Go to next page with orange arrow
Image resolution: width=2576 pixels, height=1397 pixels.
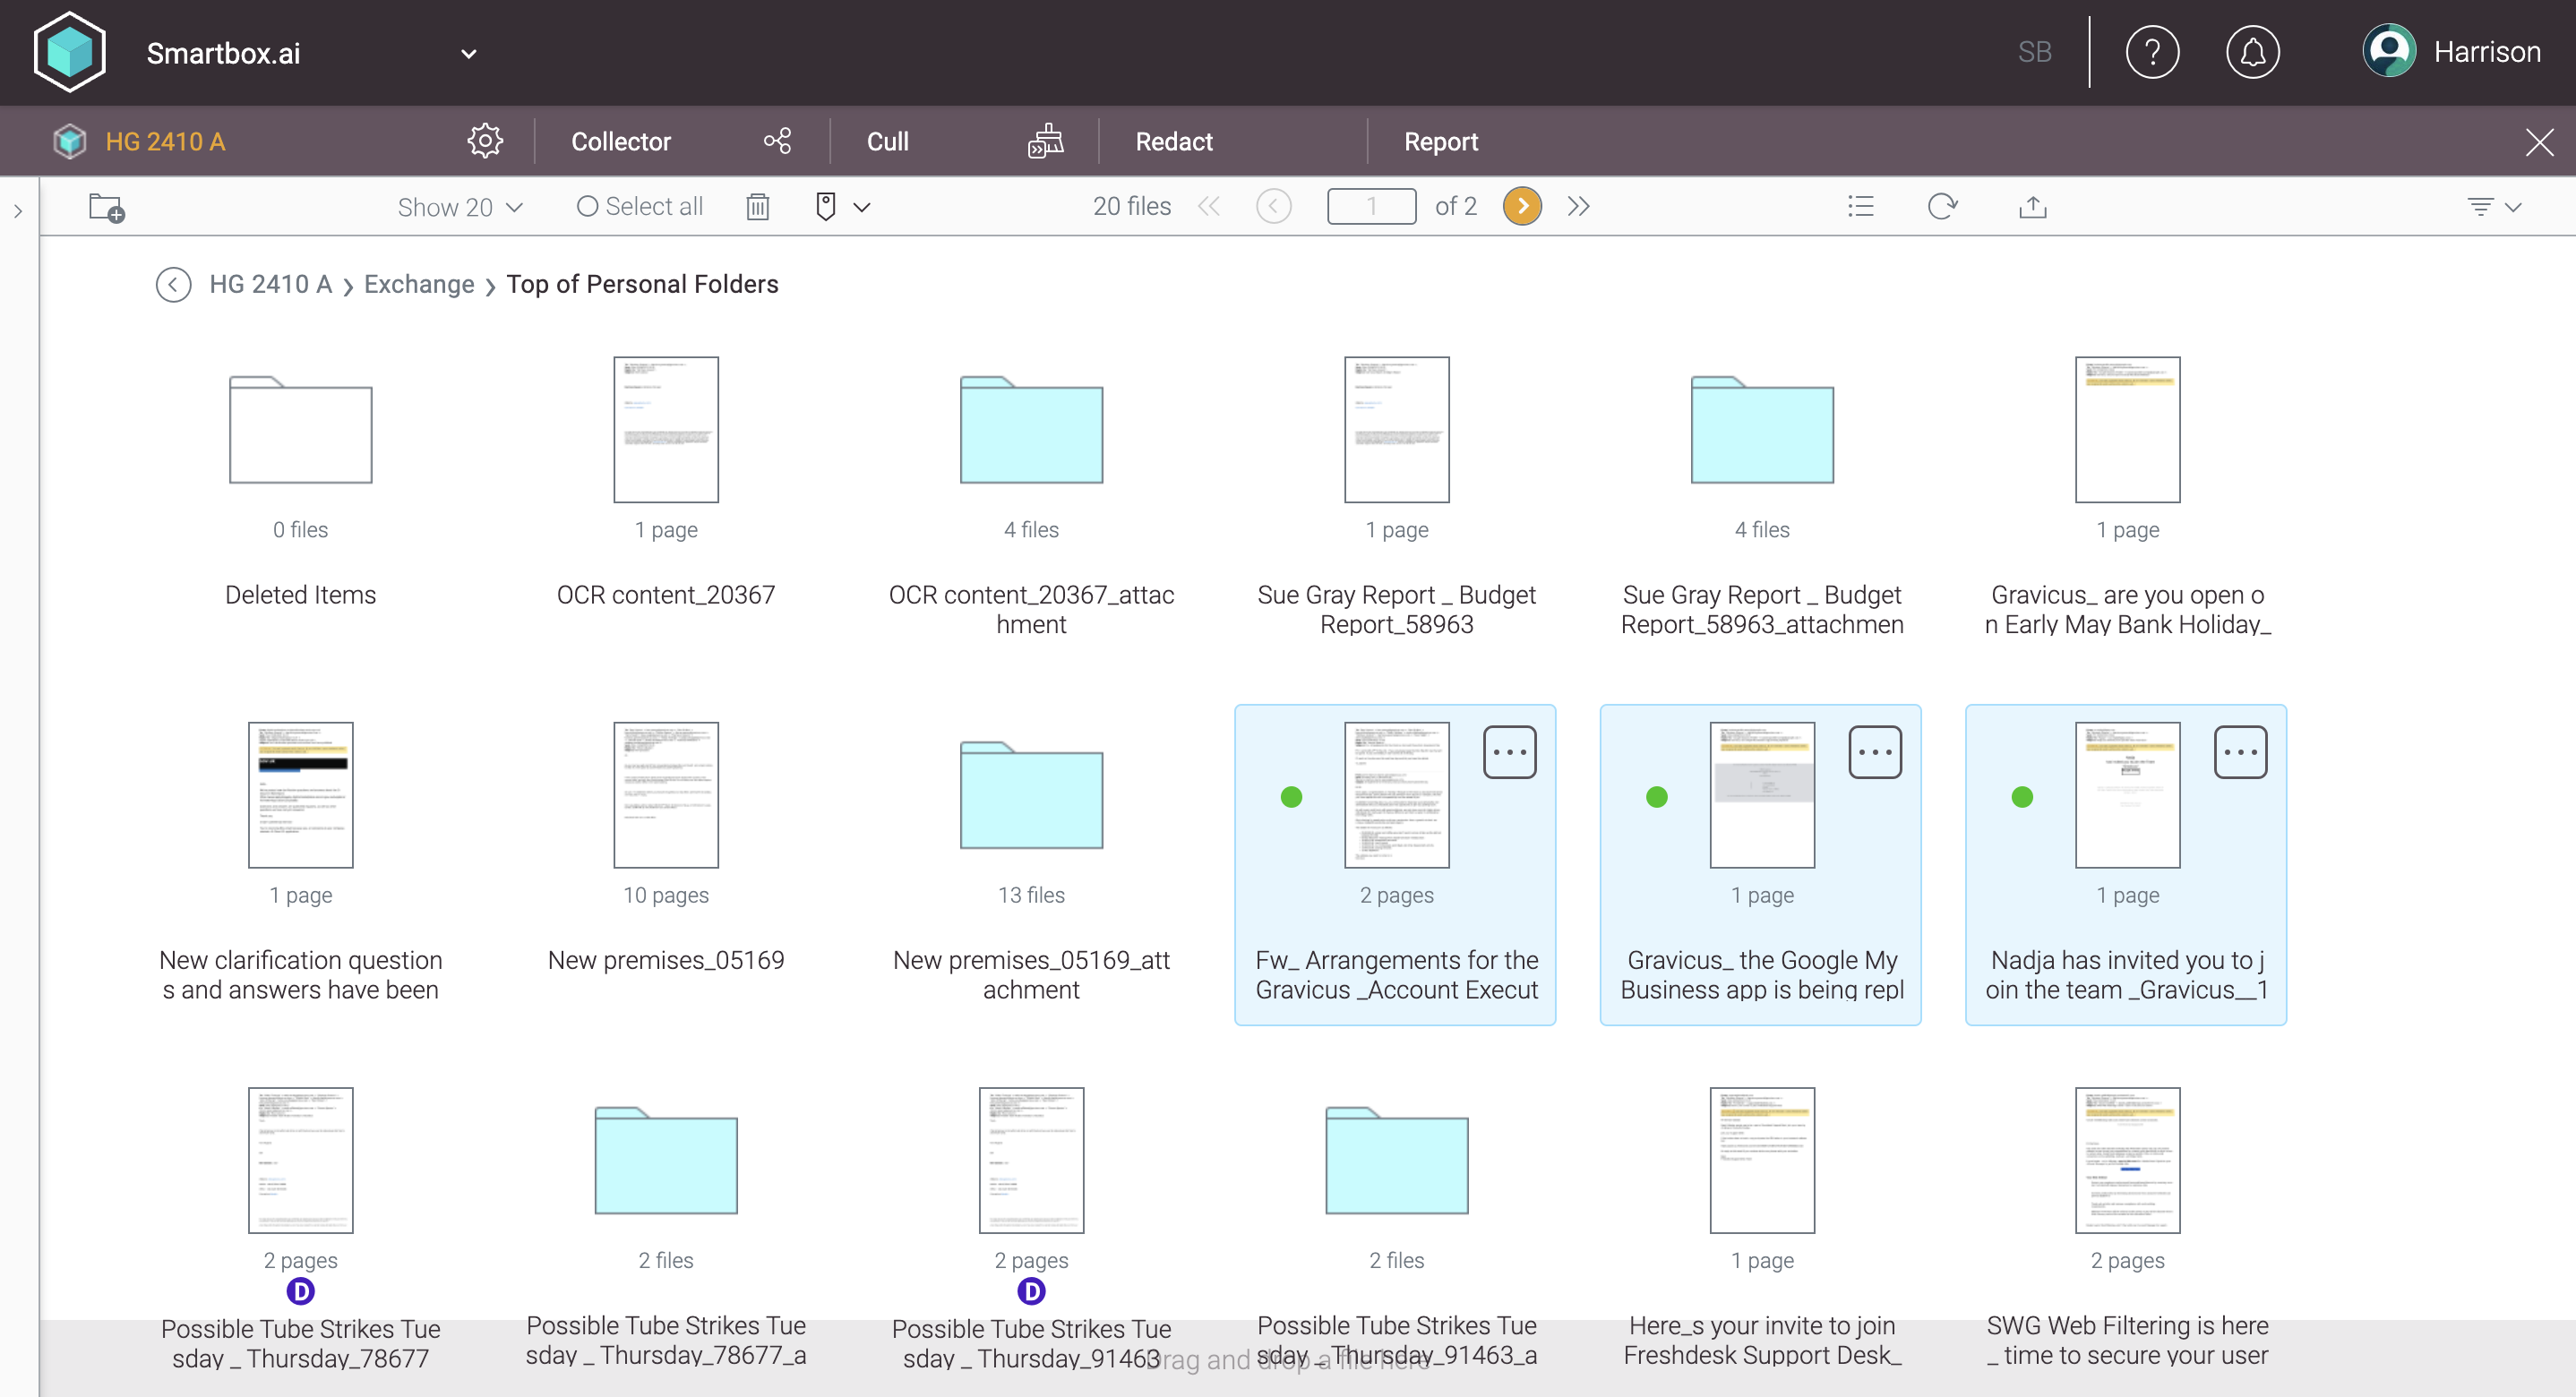point(1522,207)
